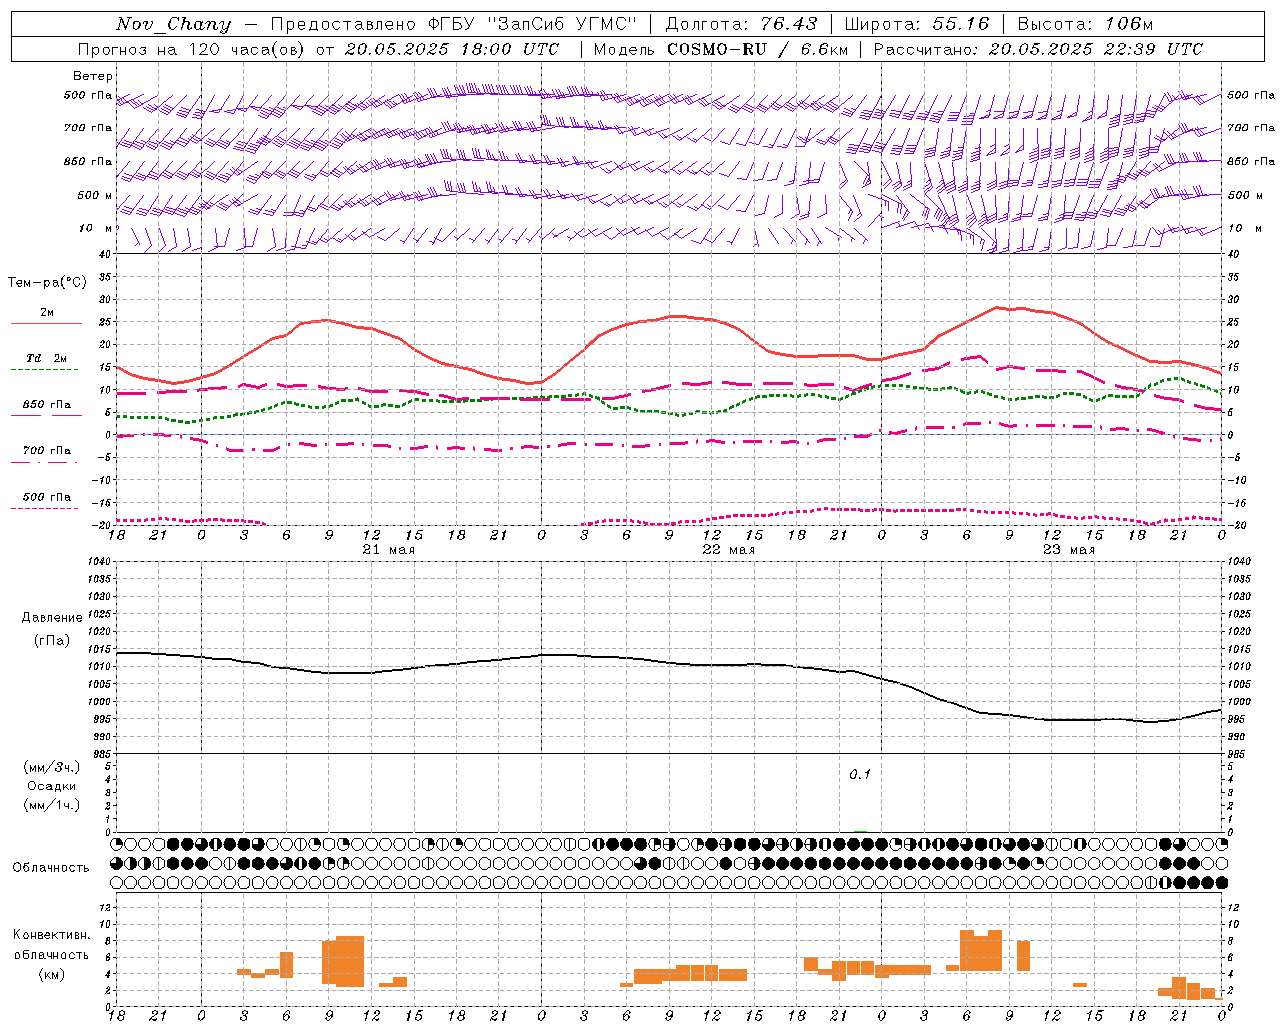The height and width of the screenshot is (1024, 1280).
Task: Click the '23 мая' date label
Action: coord(1069,550)
